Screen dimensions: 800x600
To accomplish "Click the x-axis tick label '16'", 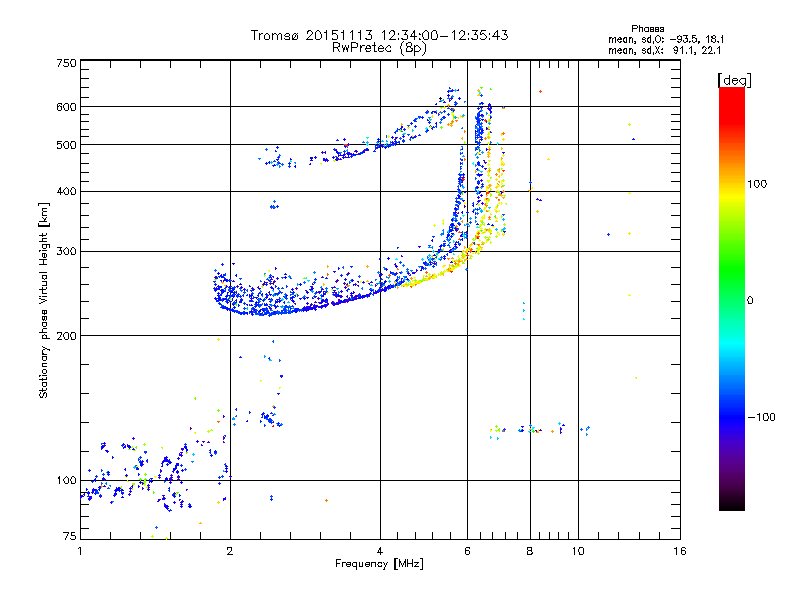I will pos(680,551).
